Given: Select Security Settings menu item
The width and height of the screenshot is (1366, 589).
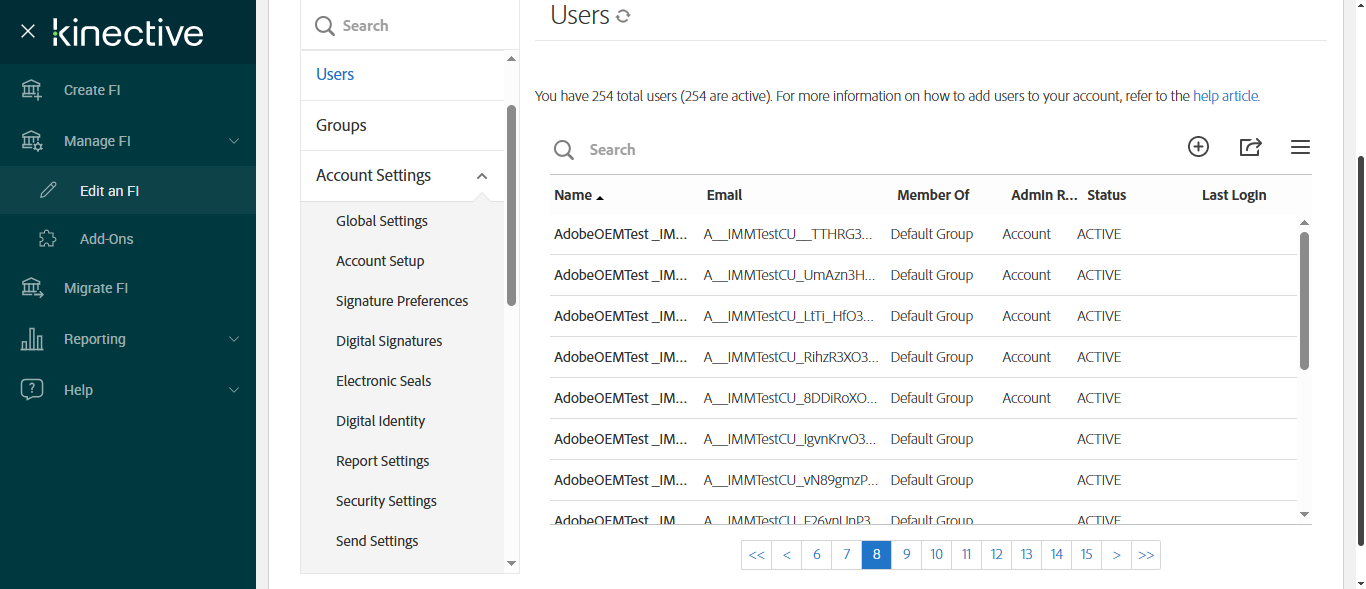Looking at the screenshot, I should point(386,501).
